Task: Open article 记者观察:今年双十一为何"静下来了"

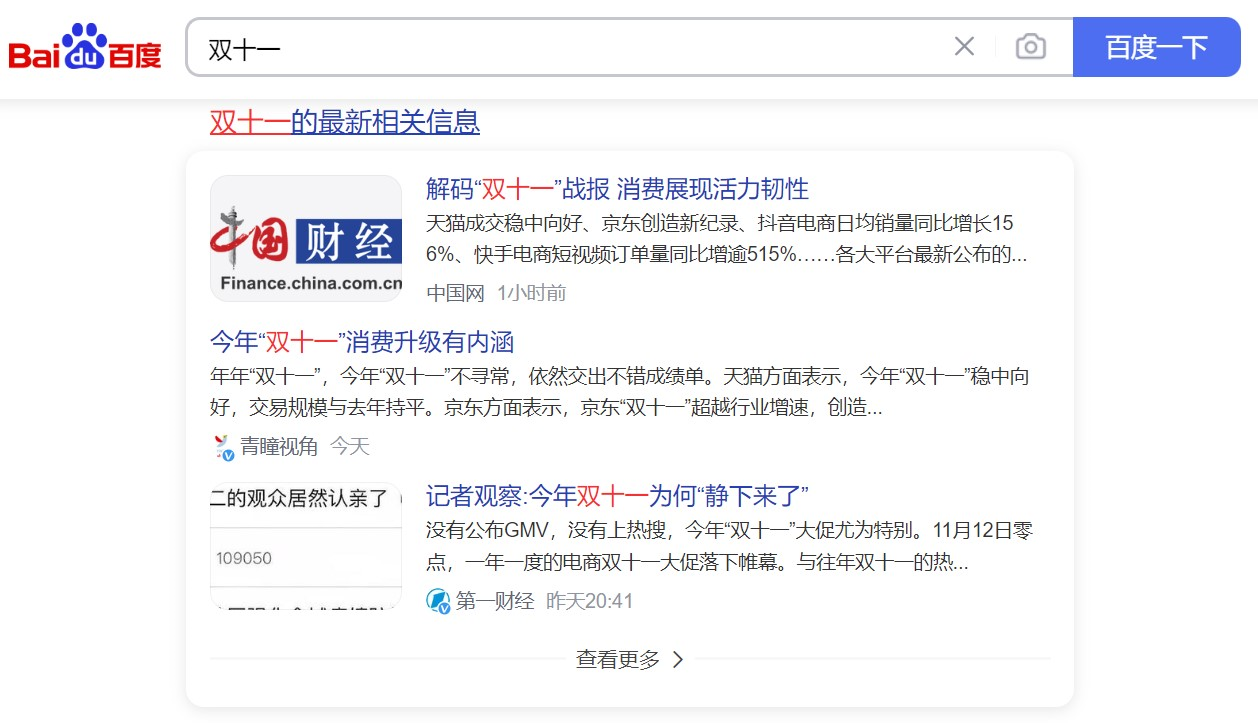Action: pyautogui.click(x=617, y=496)
